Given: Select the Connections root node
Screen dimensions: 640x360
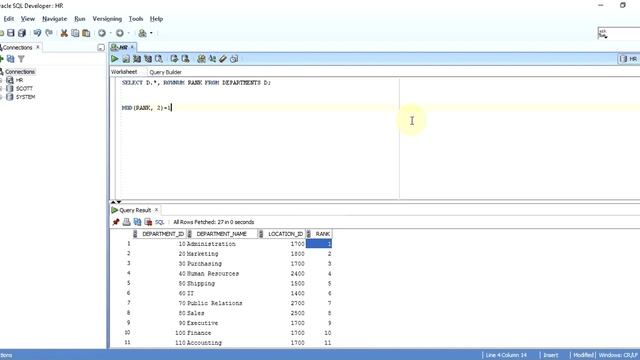Looking at the screenshot, I should point(20,72).
